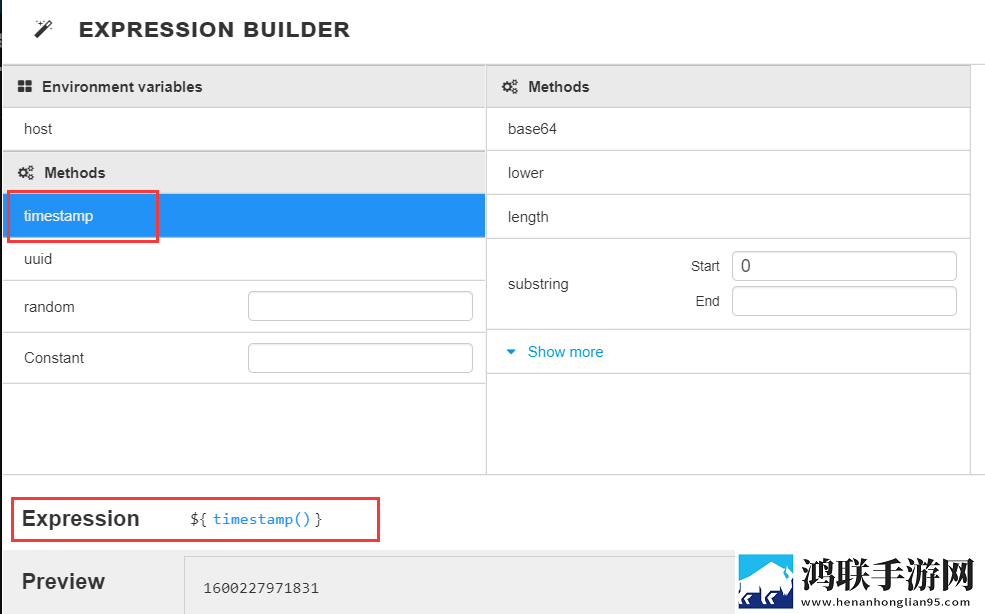This screenshot has width=985, height=614.
Task: Click the gears icon in right Methods header
Action: point(509,87)
